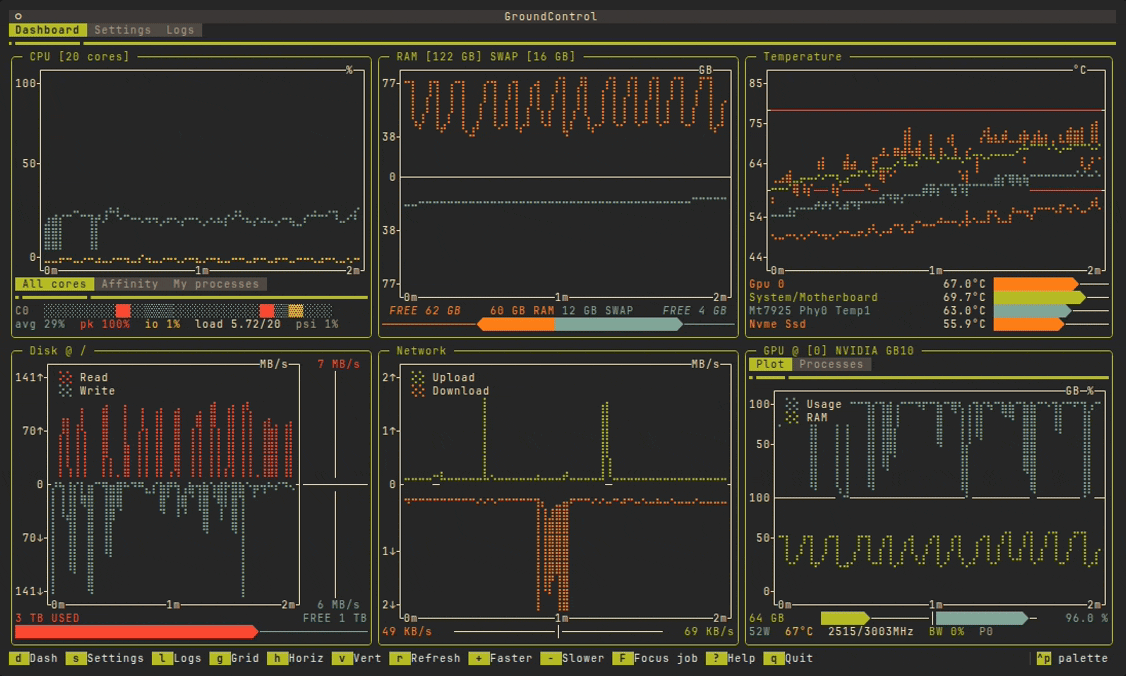The height and width of the screenshot is (676, 1126).
Task: Click the orange '60 GB RAM' usage bar
Action: point(516,325)
